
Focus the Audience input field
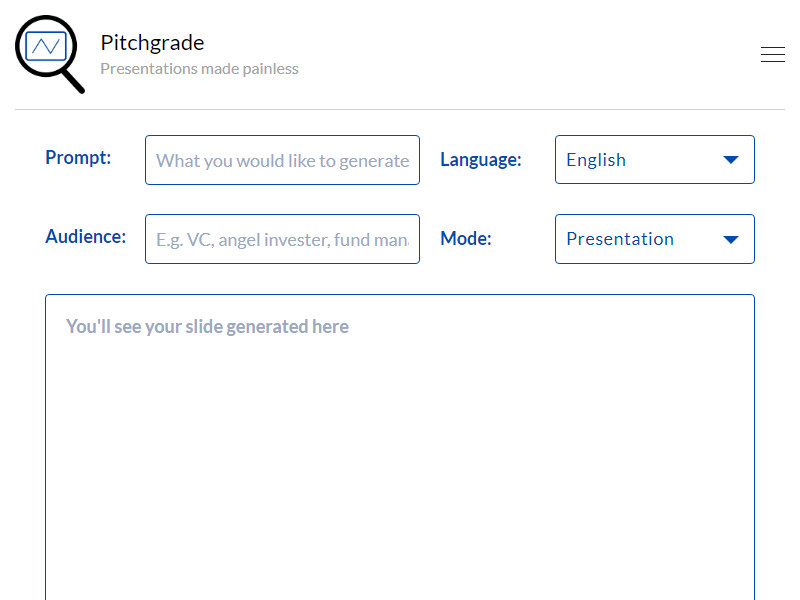click(282, 239)
